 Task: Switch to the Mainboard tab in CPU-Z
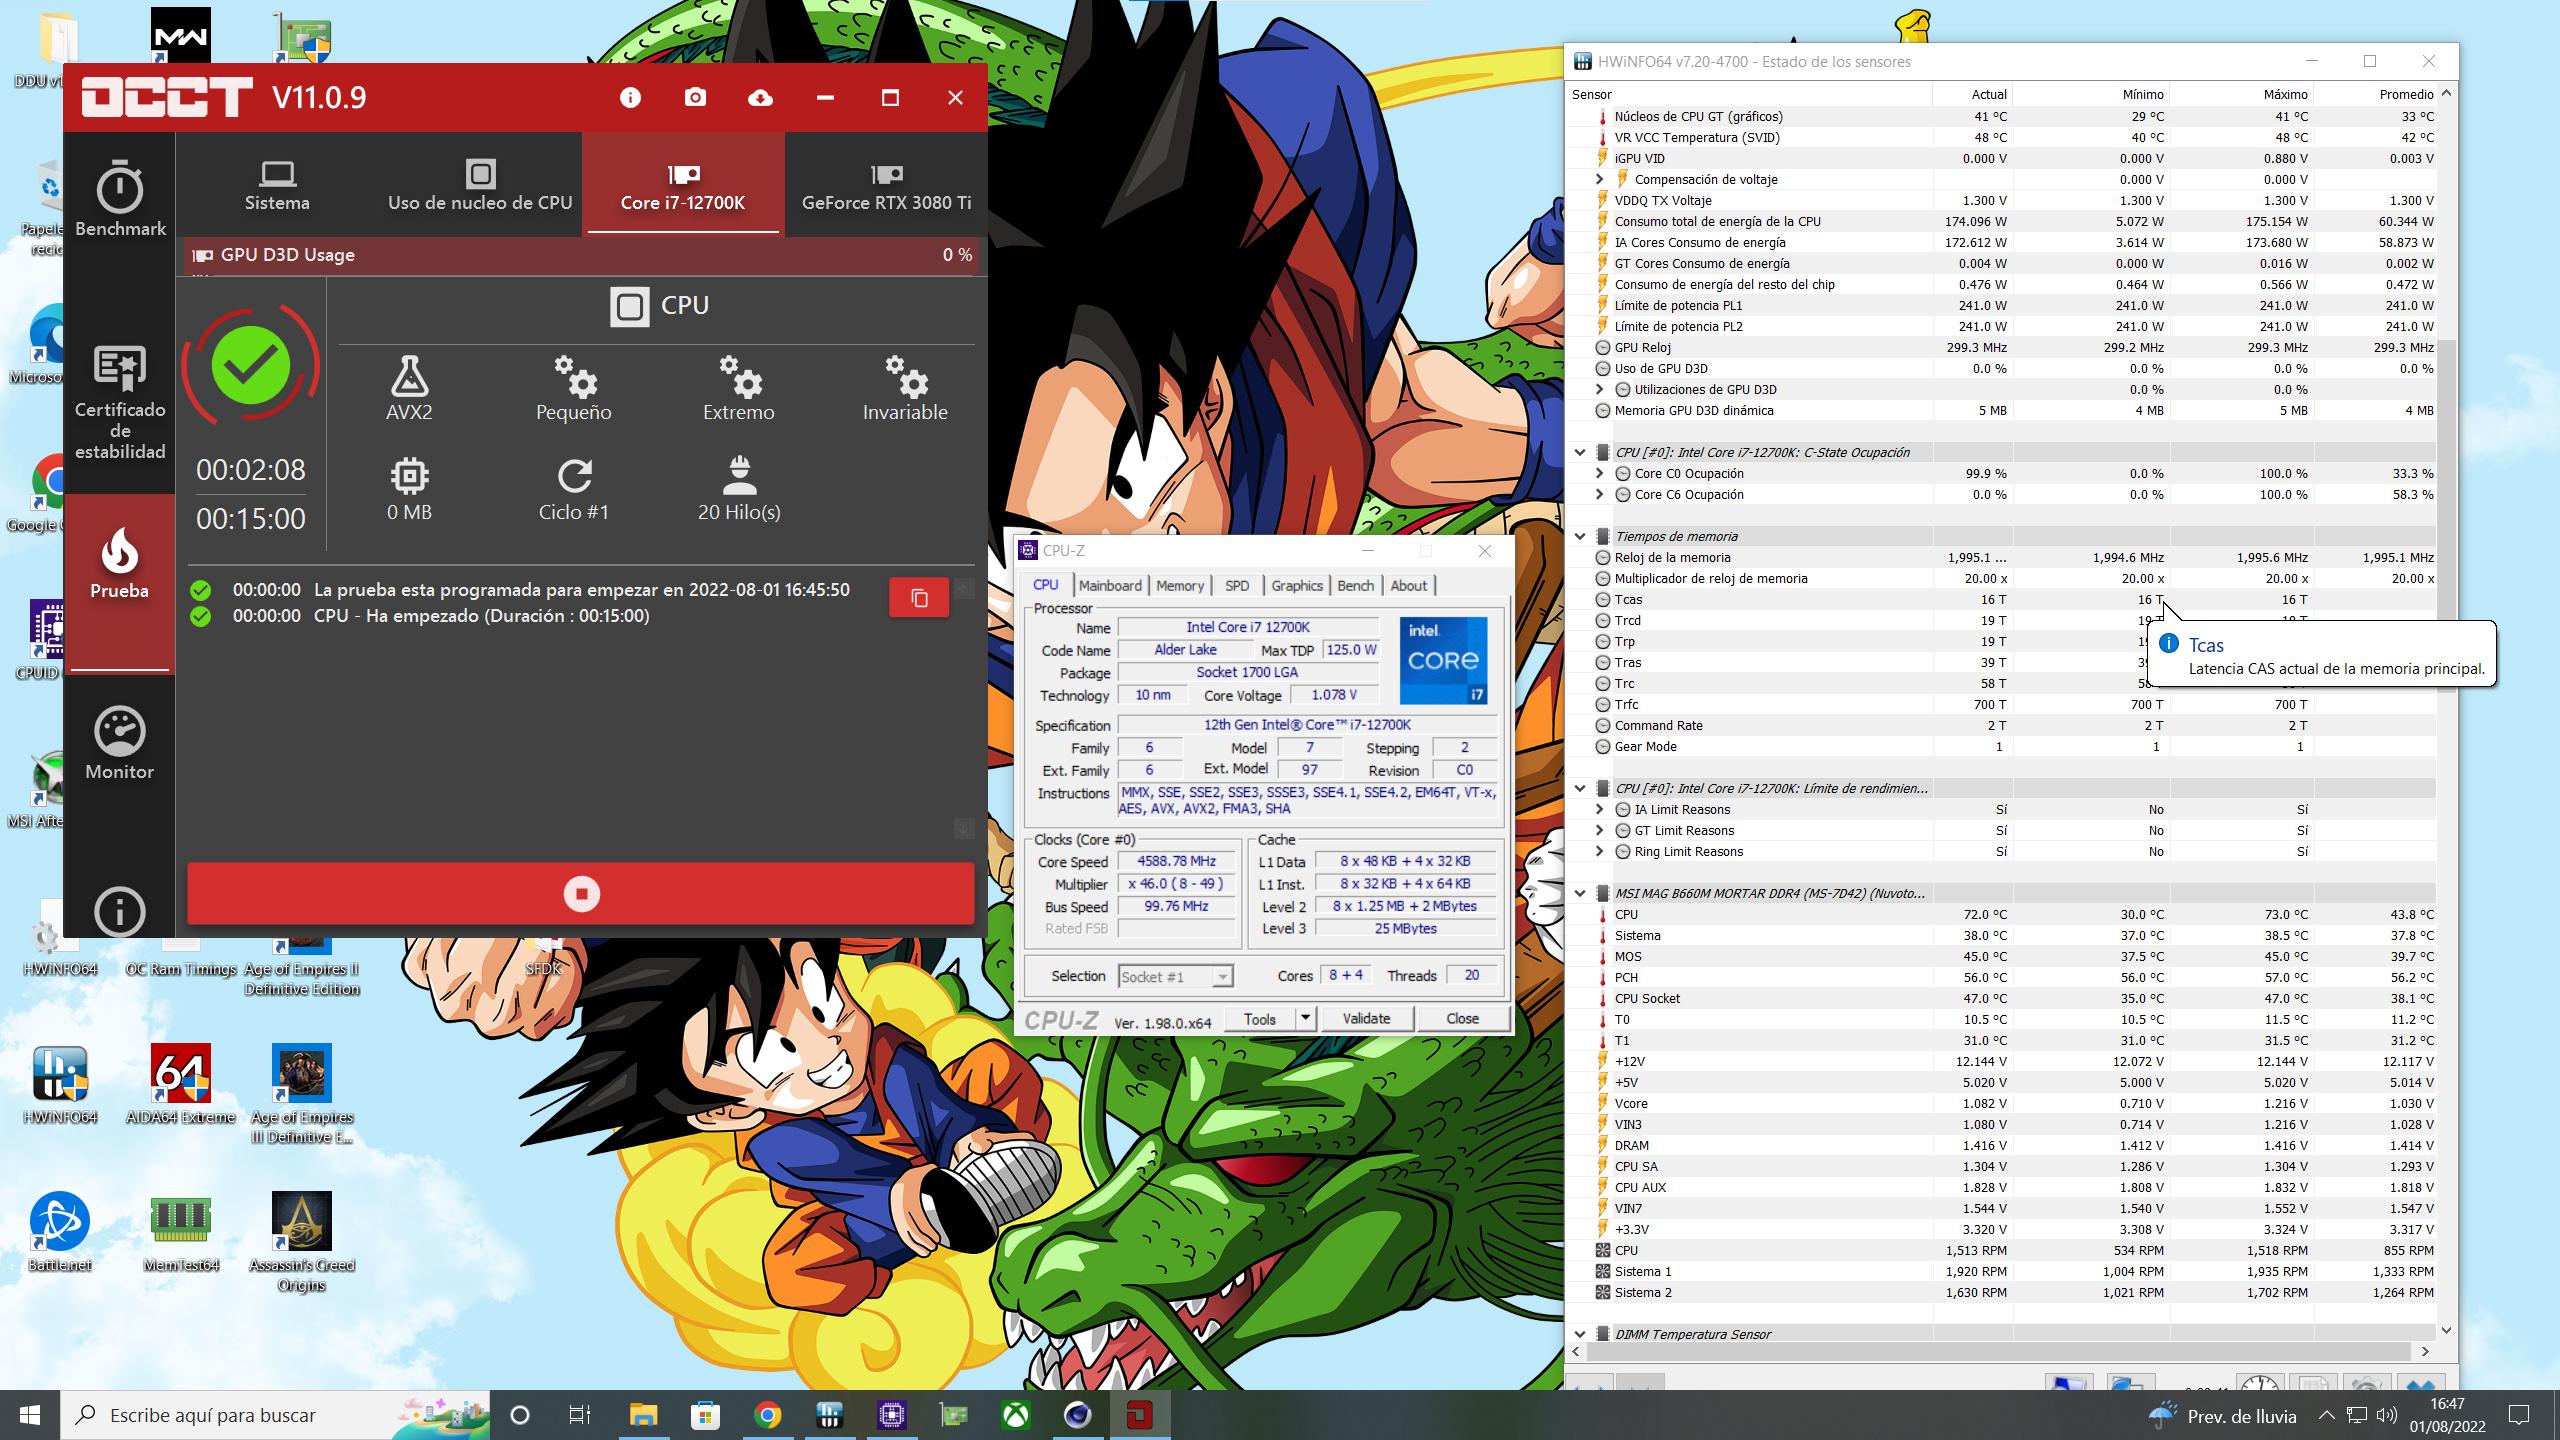[x=1110, y=585]
